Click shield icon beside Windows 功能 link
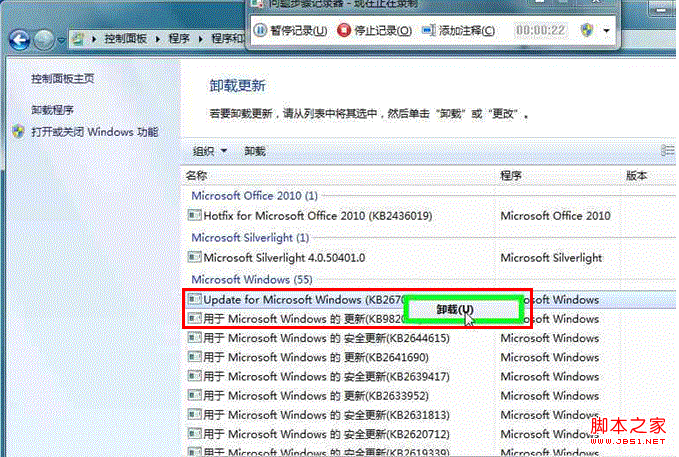The width and height of the screenshot is (679, 457). click(18, 132)
